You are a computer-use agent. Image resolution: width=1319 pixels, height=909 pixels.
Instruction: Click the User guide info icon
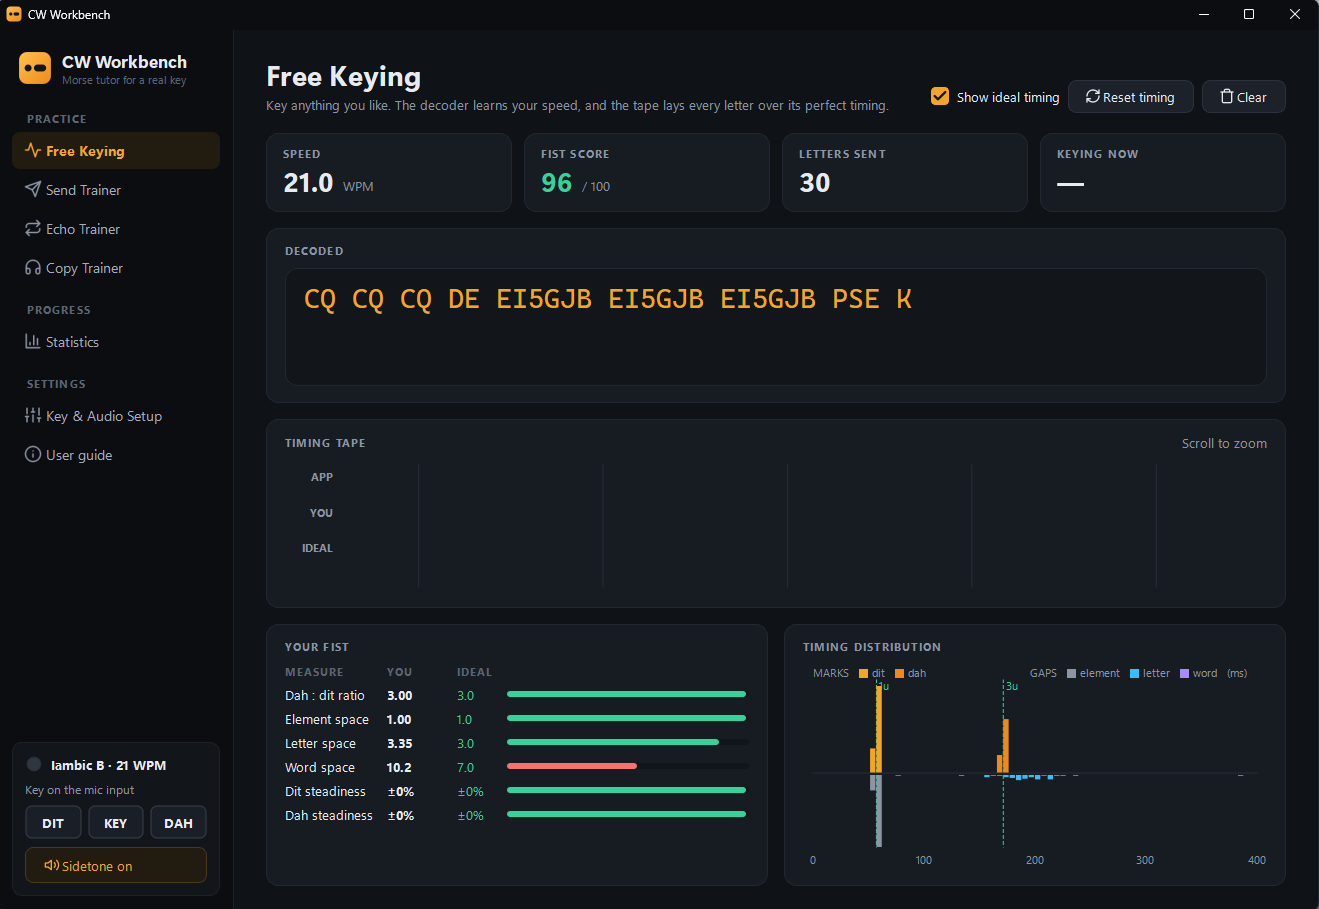pyautogui.click(x=33, y=455)
